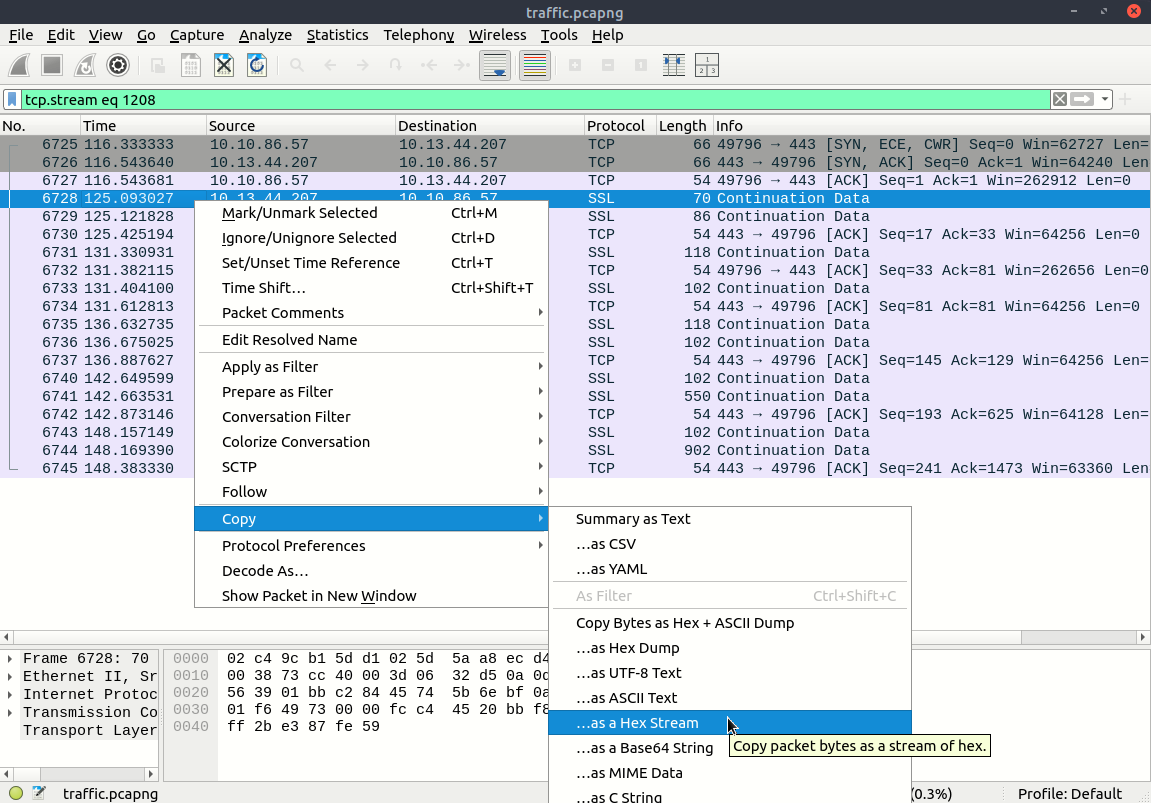Expand the Ethernet II tree node

click(x=11, y=677)
